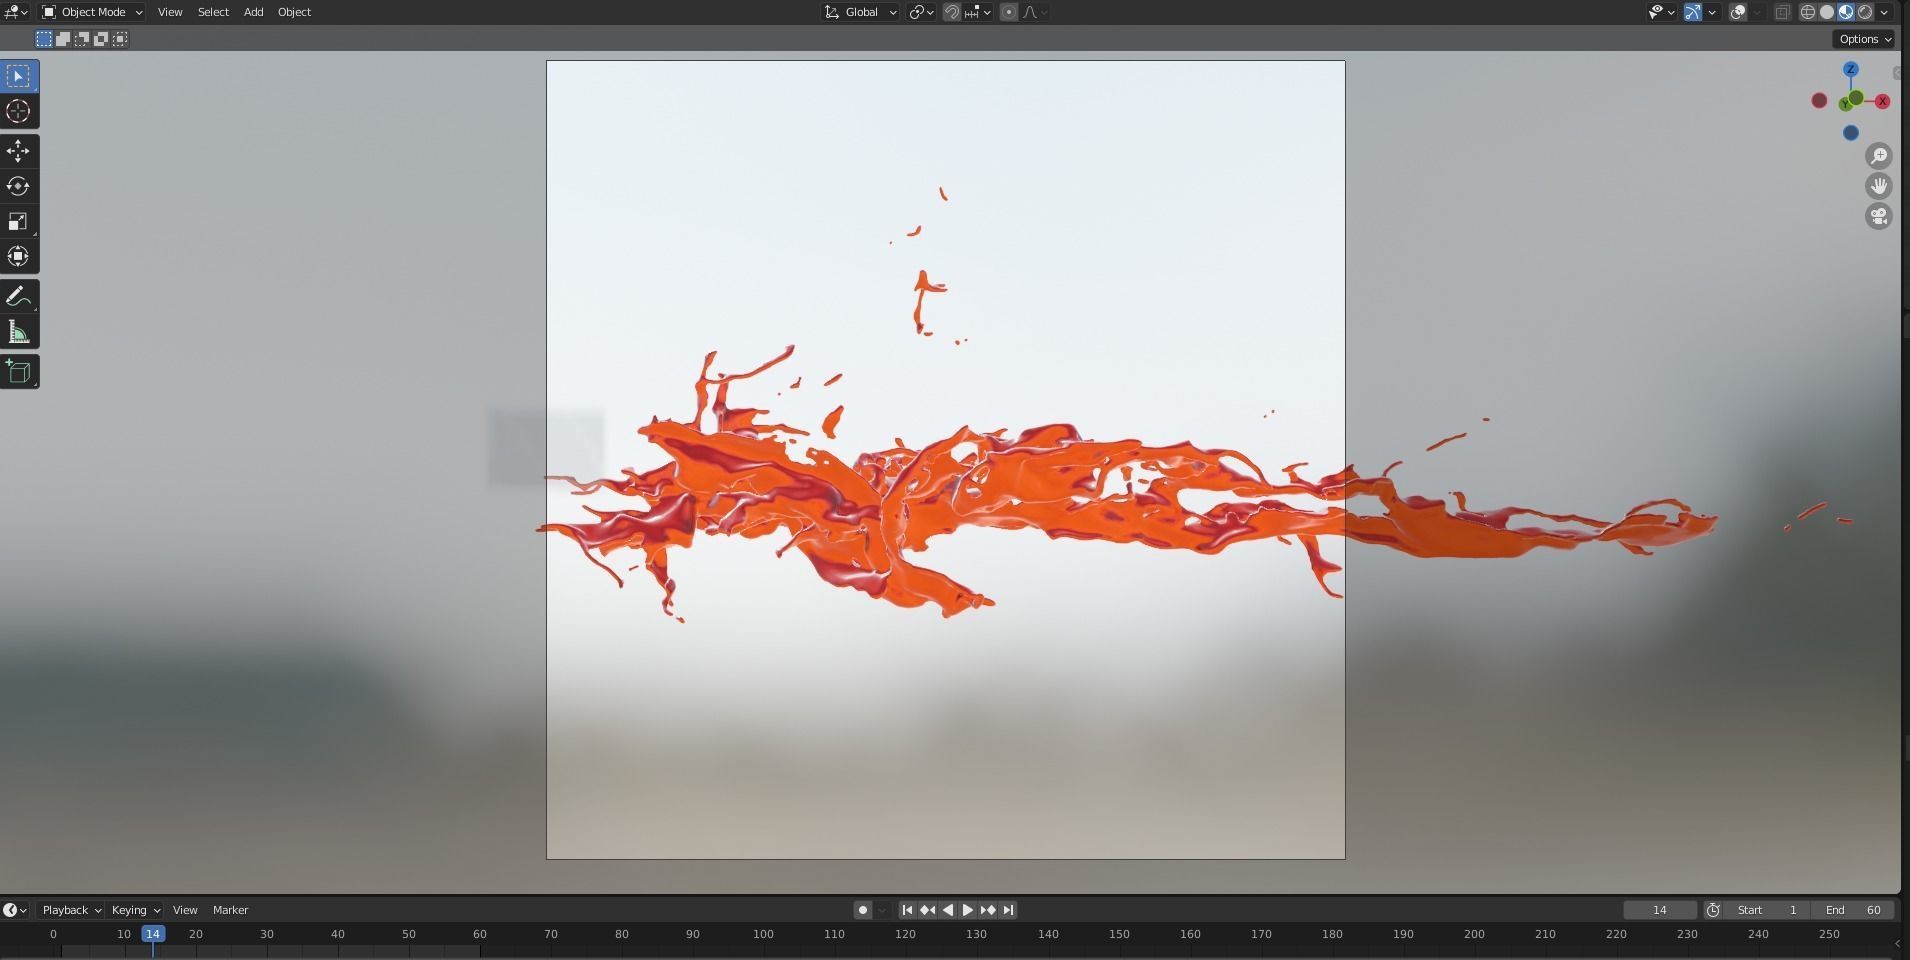Open viewport shading options dropdown
This screenshot has width=1910, height=960.
point(1885,12)
